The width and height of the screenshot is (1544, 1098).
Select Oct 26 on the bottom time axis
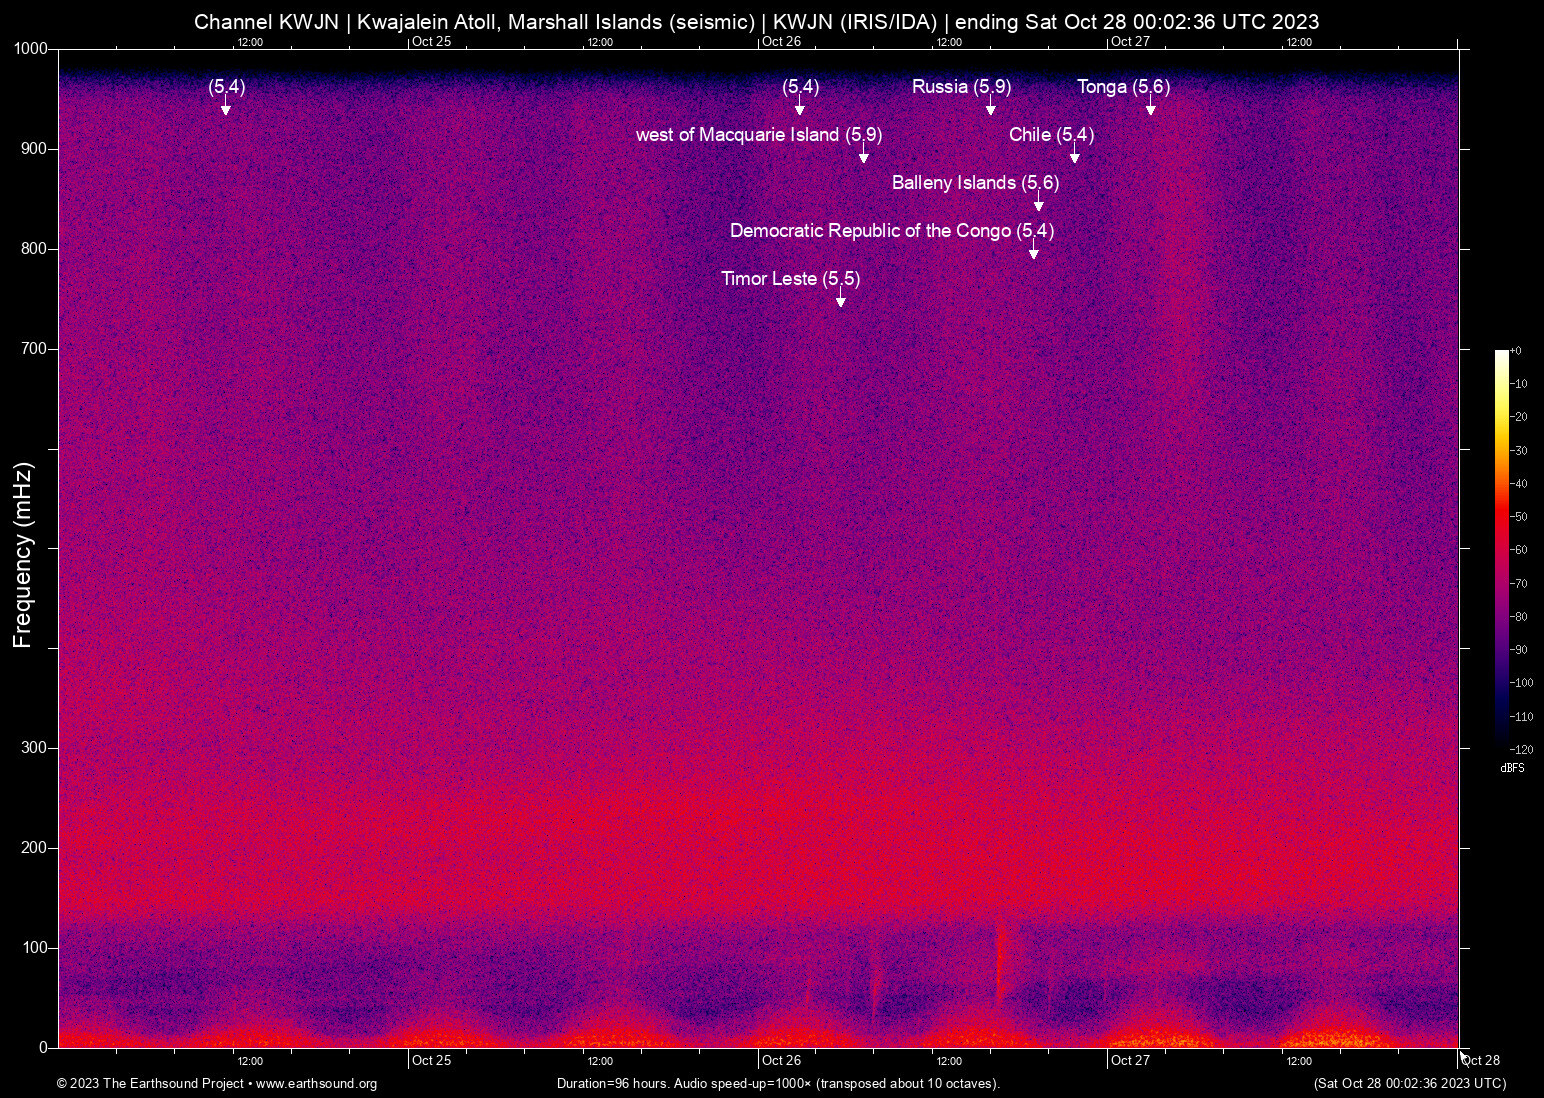coord(781,1060)
